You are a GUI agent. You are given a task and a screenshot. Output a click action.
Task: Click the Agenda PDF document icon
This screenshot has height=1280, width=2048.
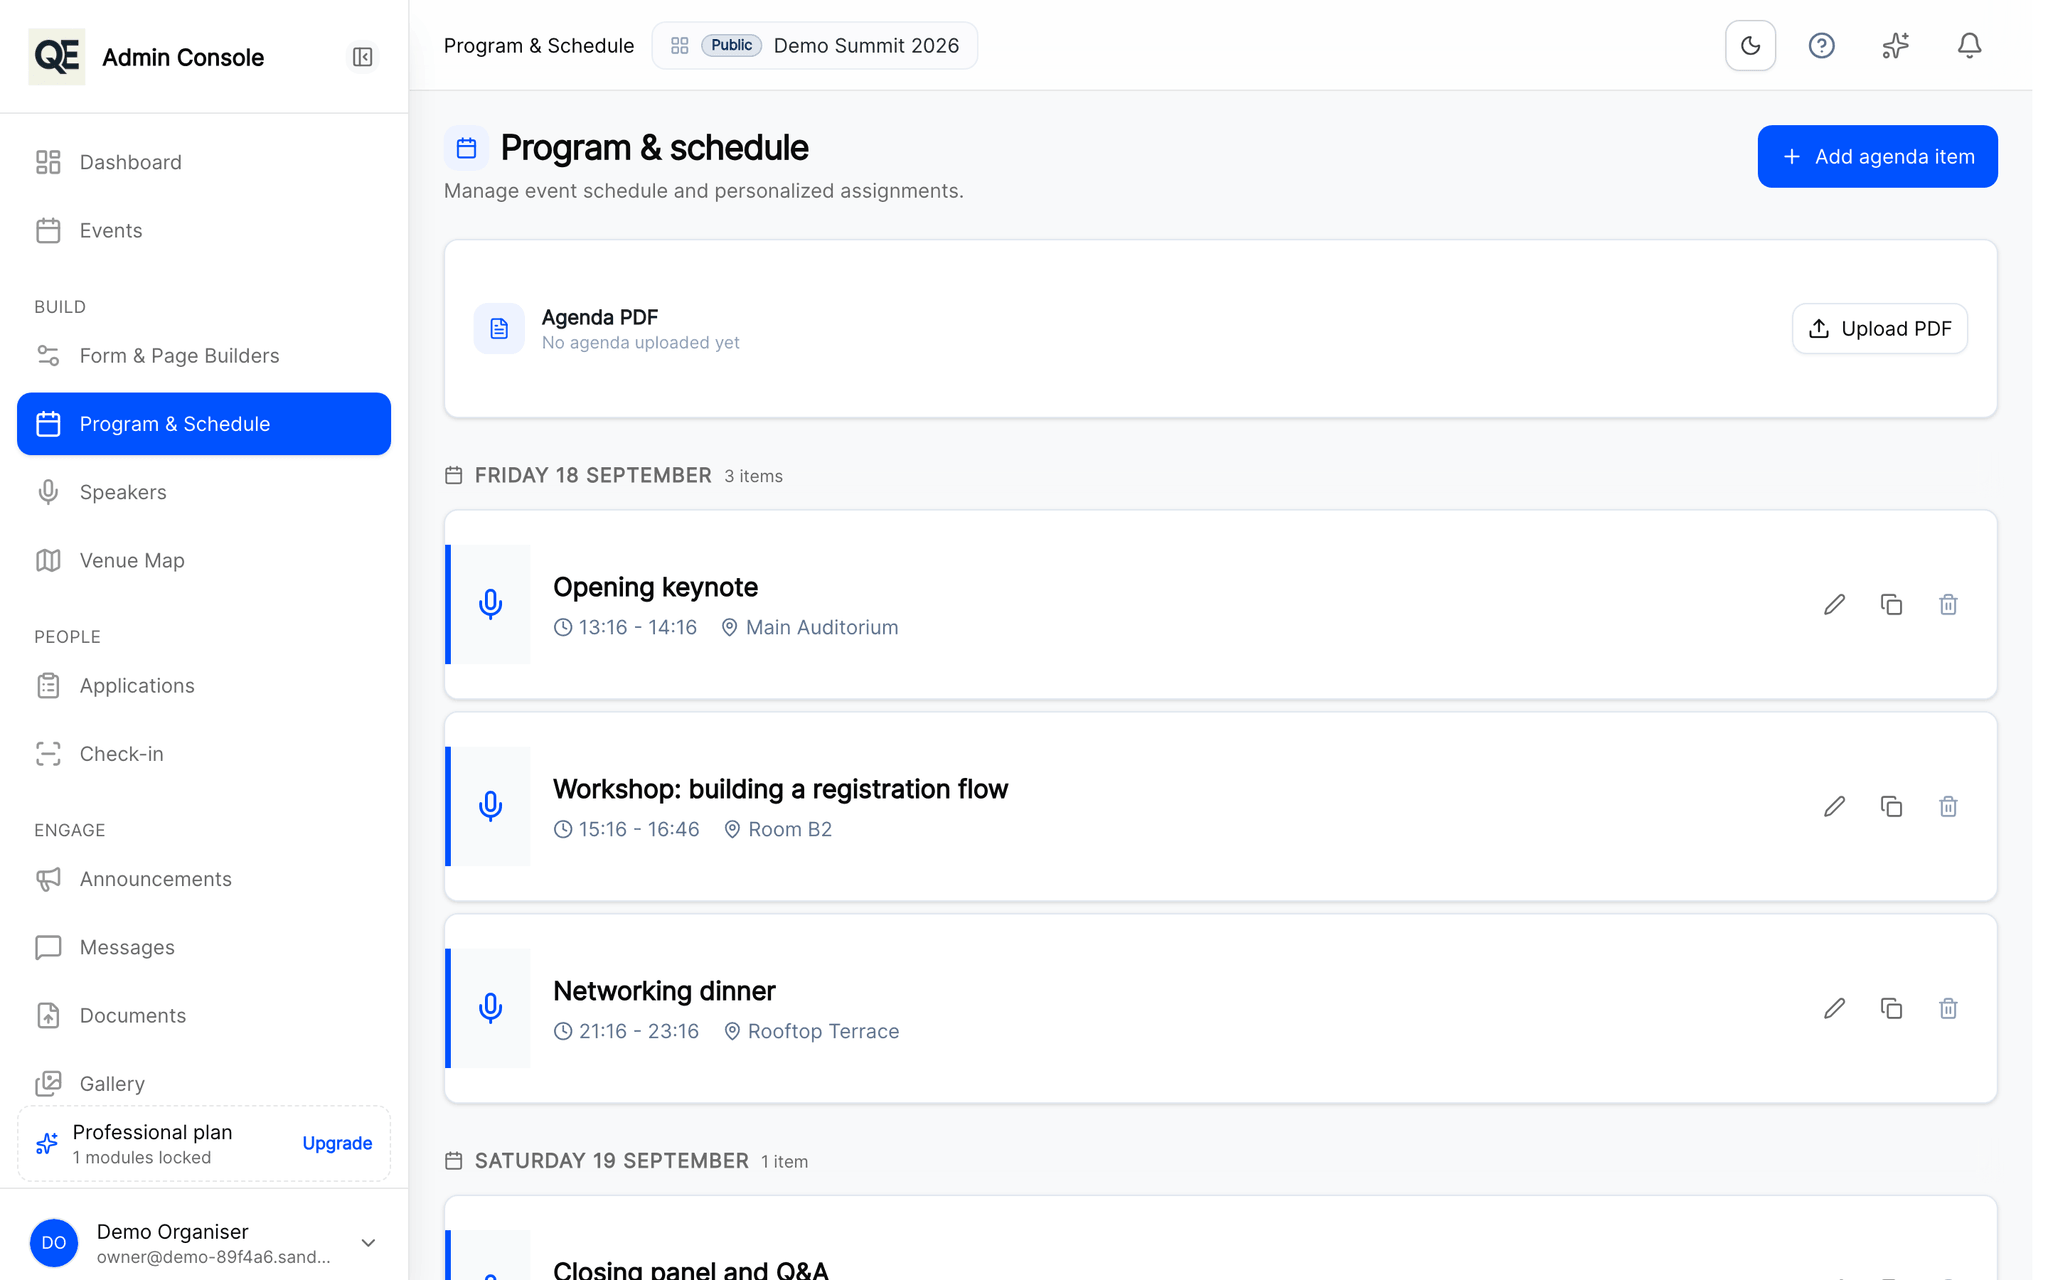pyautogui.click(x=499, y=328)
